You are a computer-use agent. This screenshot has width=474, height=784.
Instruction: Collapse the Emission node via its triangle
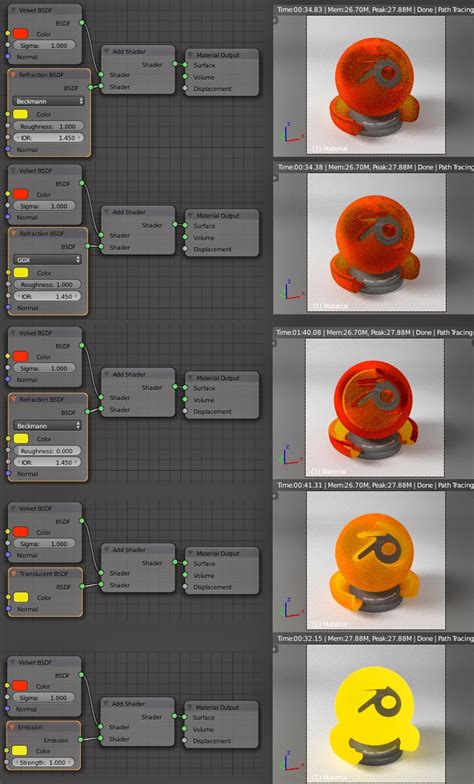12,727
